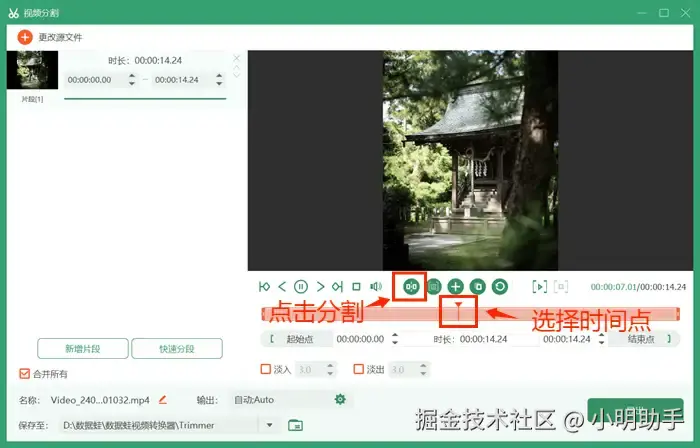Screen dimensions: 700x448
Task: Click the timeline playhead marker
Action: click(458, 309)
